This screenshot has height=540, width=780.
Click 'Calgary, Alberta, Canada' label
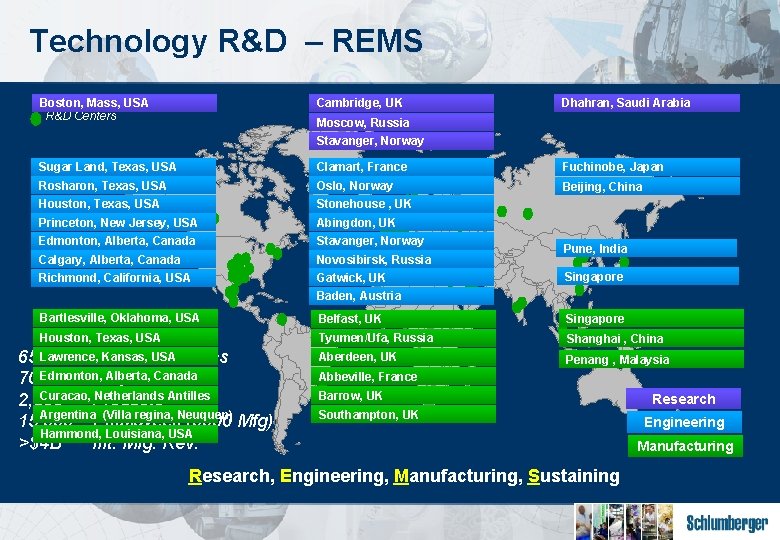click(x=123, y=260)
